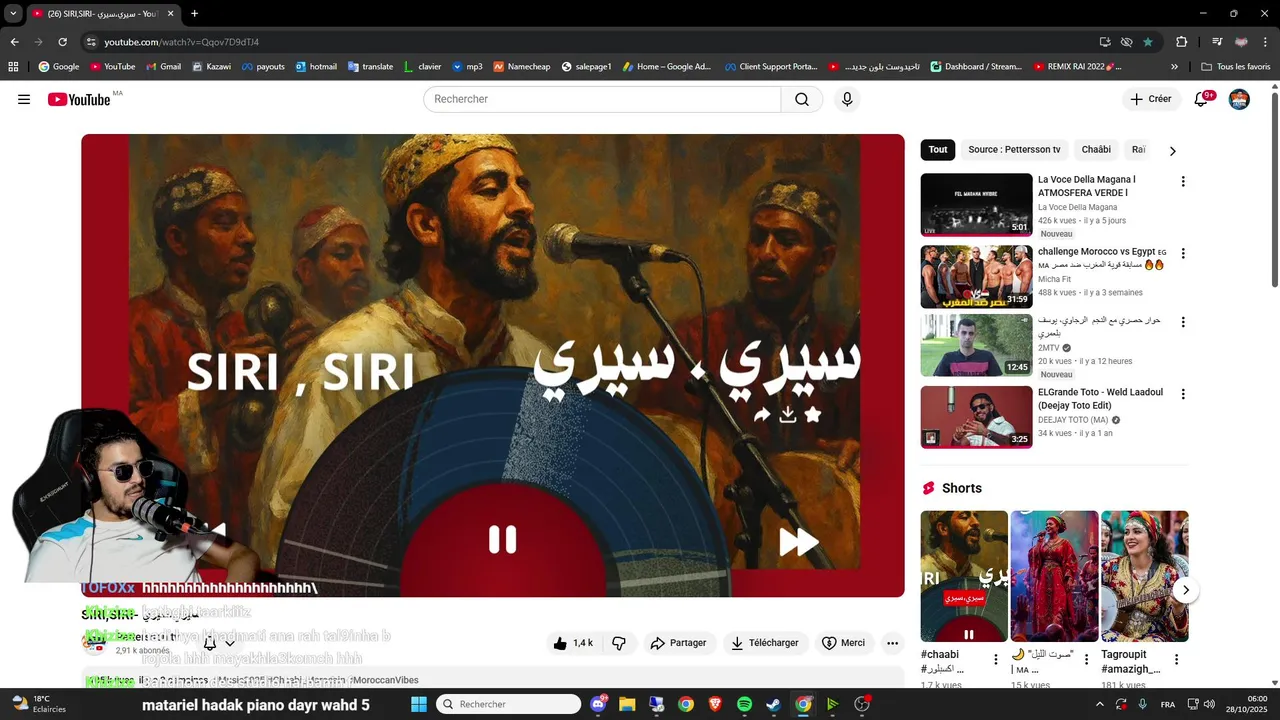Open options for Tagroupit short
The width and height of the screenshot is (1280, 720).
coord(1177,659)
